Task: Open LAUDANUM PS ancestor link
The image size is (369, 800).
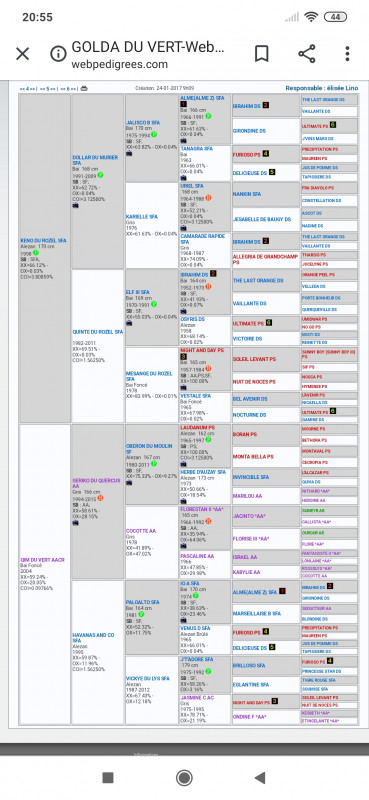Action: (197, 428)
